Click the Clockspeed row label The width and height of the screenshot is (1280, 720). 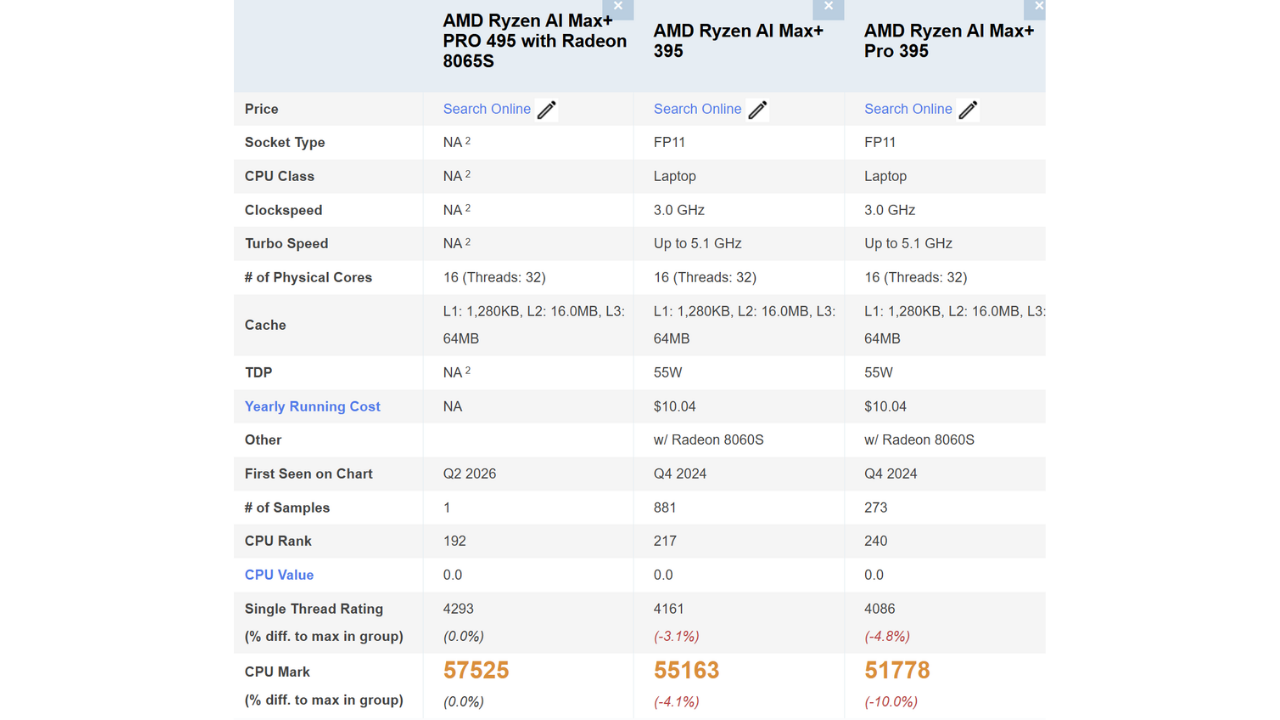point(284,210)
